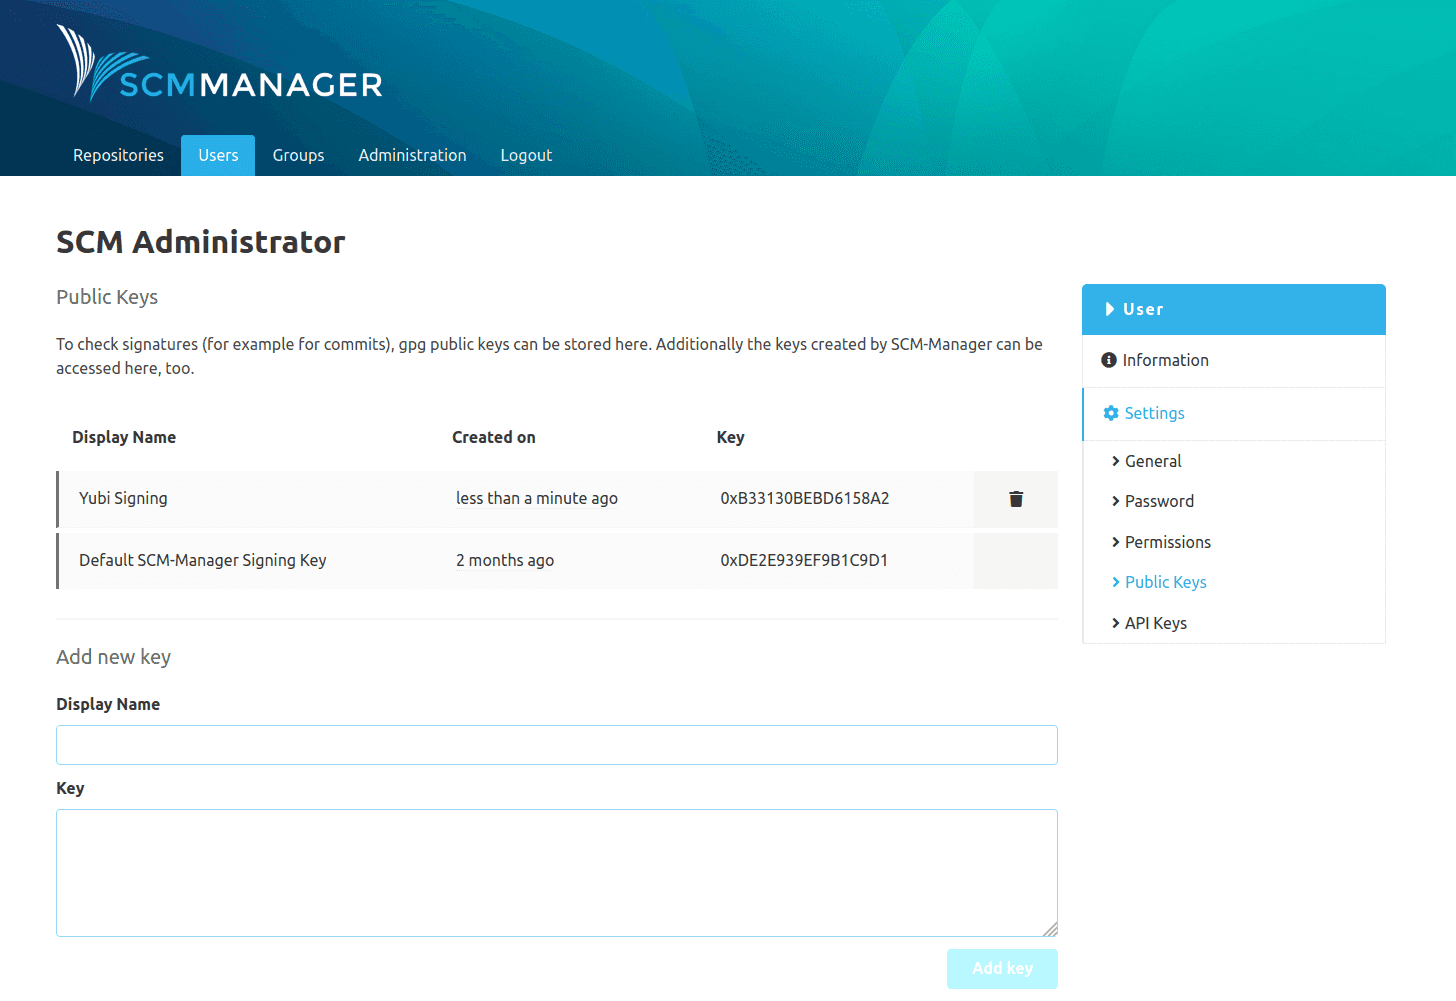The width and height of the screenshot is (1456, 1001).
Task: Expand the API Keys section
Action: (1155, 622)
